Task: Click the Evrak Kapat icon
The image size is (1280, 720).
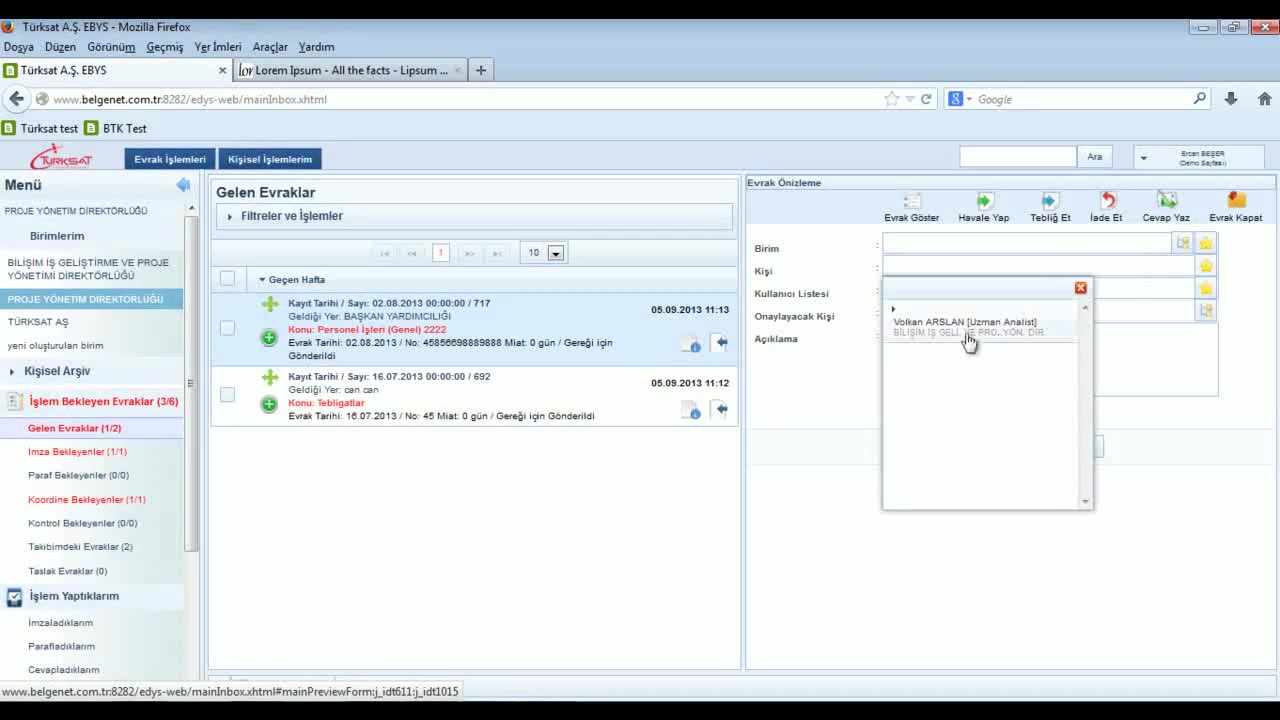Action: tap(1236, 202)
